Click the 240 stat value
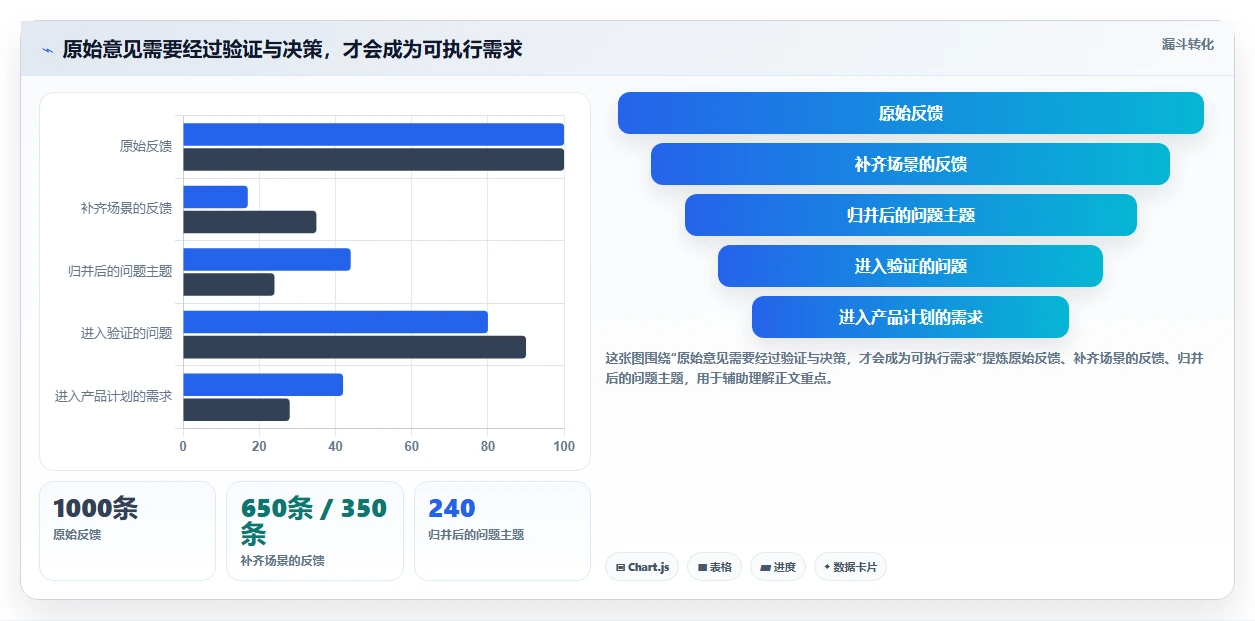Viewport: 1255px width, 621px height. [452, 508]
